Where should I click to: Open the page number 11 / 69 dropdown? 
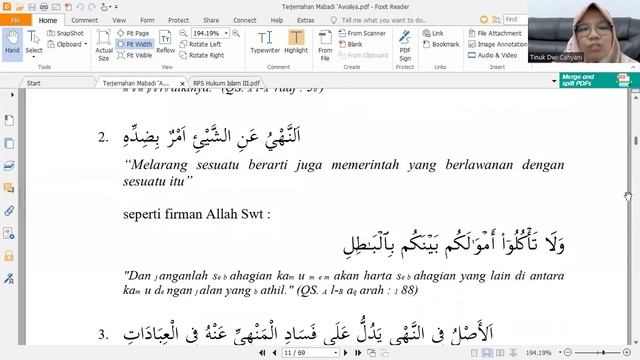pyautogui.click(x=336, y=353)
